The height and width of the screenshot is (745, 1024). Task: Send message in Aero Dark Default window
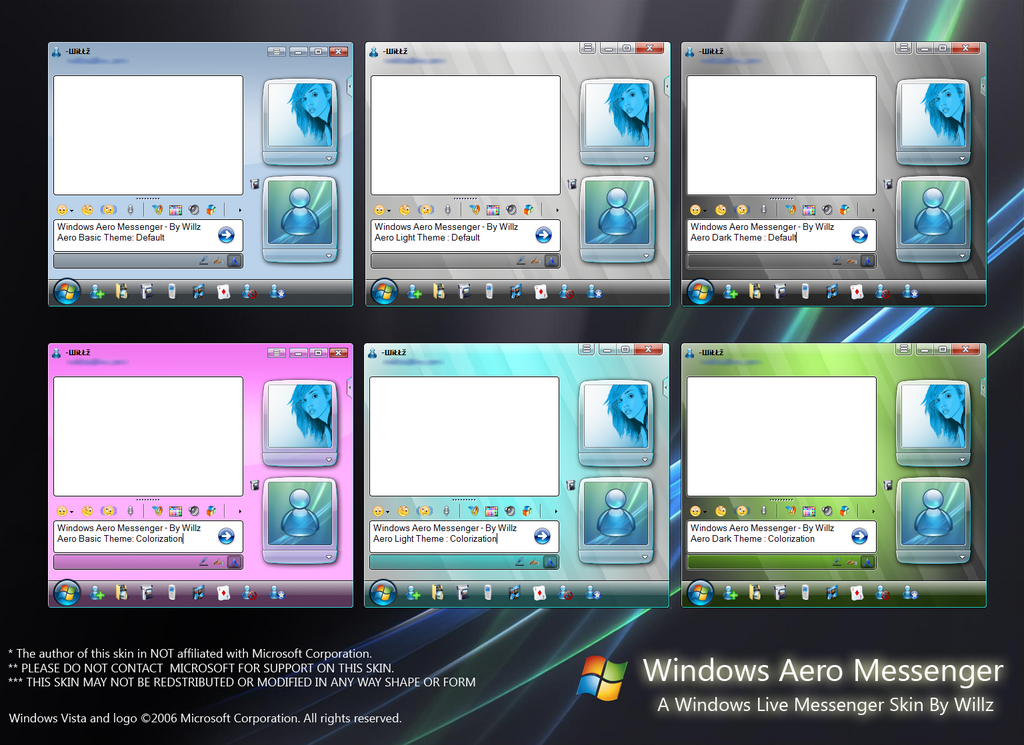pos(860,235)
